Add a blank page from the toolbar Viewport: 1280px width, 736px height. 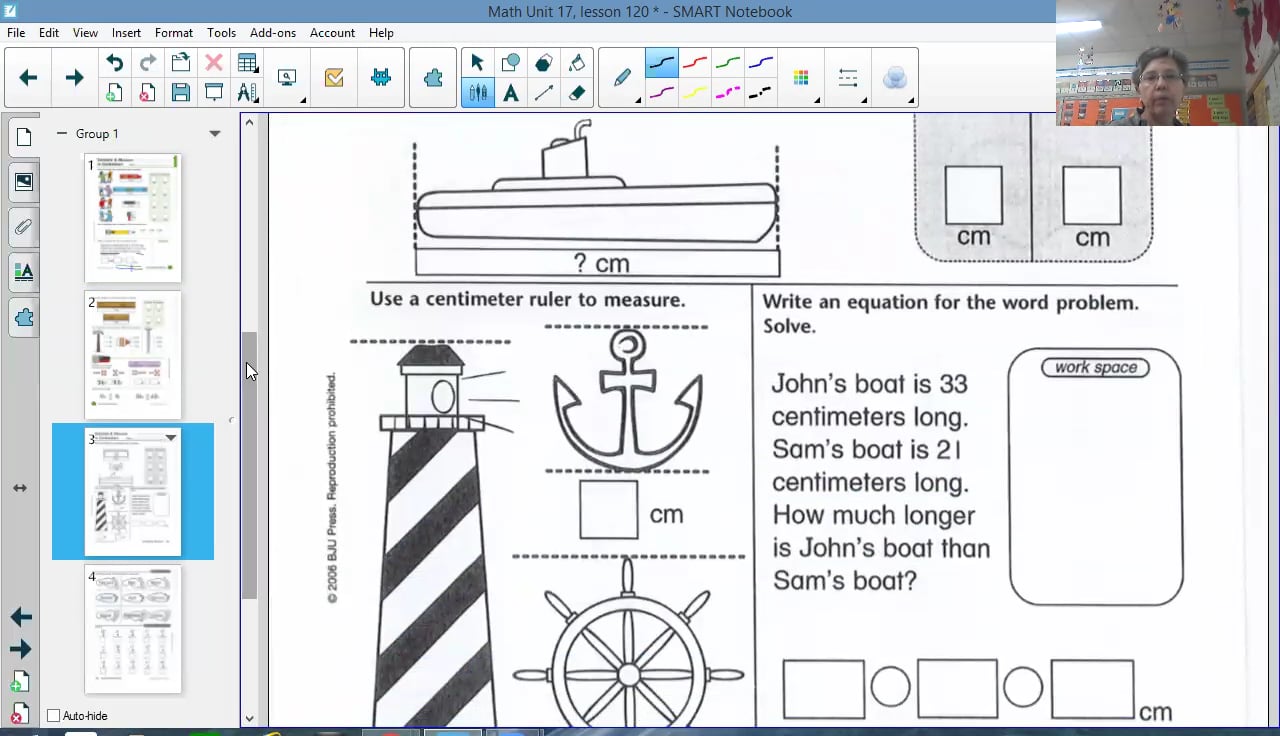pos(115,93)
